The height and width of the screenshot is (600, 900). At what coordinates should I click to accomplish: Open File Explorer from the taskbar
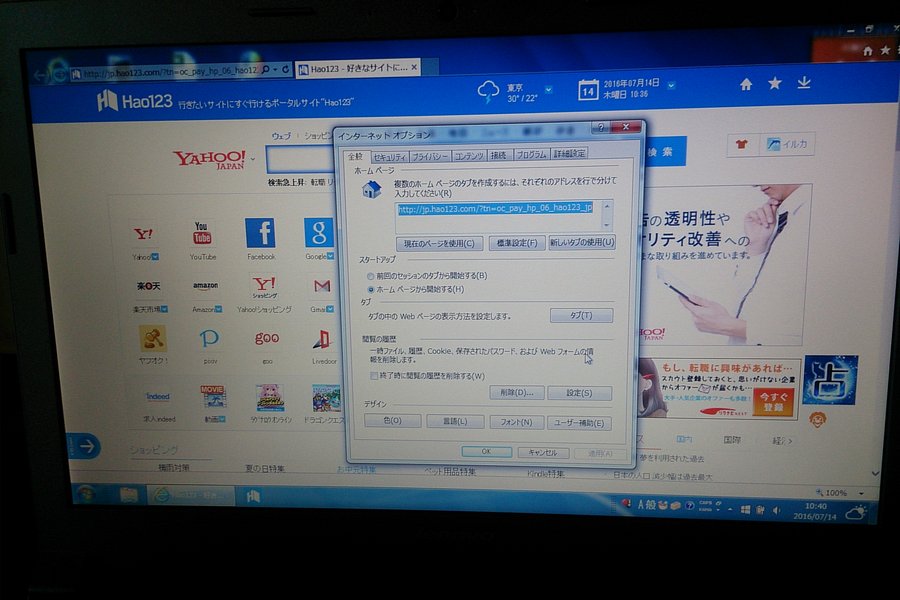coord(129,494)
